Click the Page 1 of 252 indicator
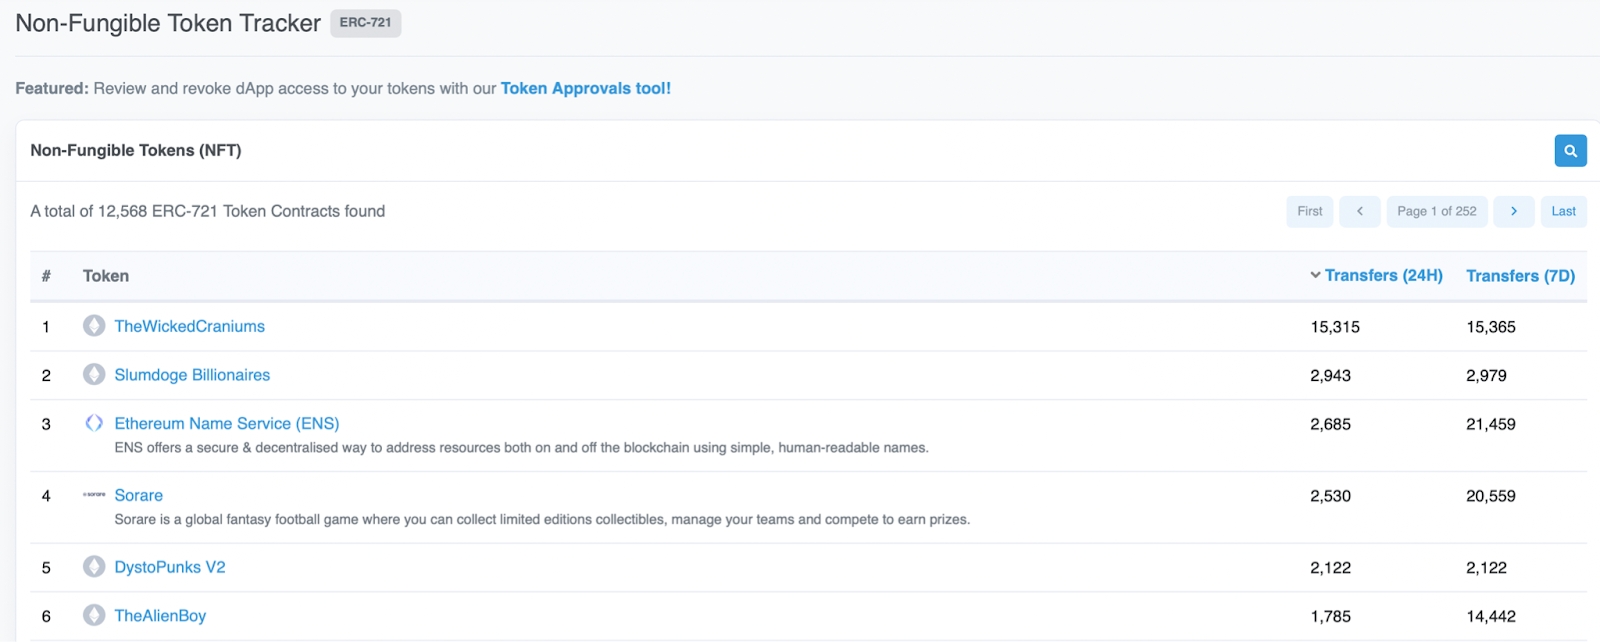Image resolution: width=1600 pixels, height=642 pixels. [1436, 212]
